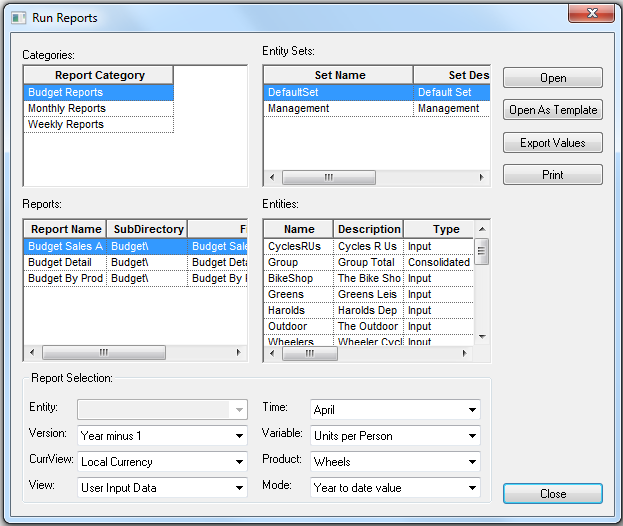Select the Budget Reports category
Screen dimensions: 623x526
click(99, 92)
